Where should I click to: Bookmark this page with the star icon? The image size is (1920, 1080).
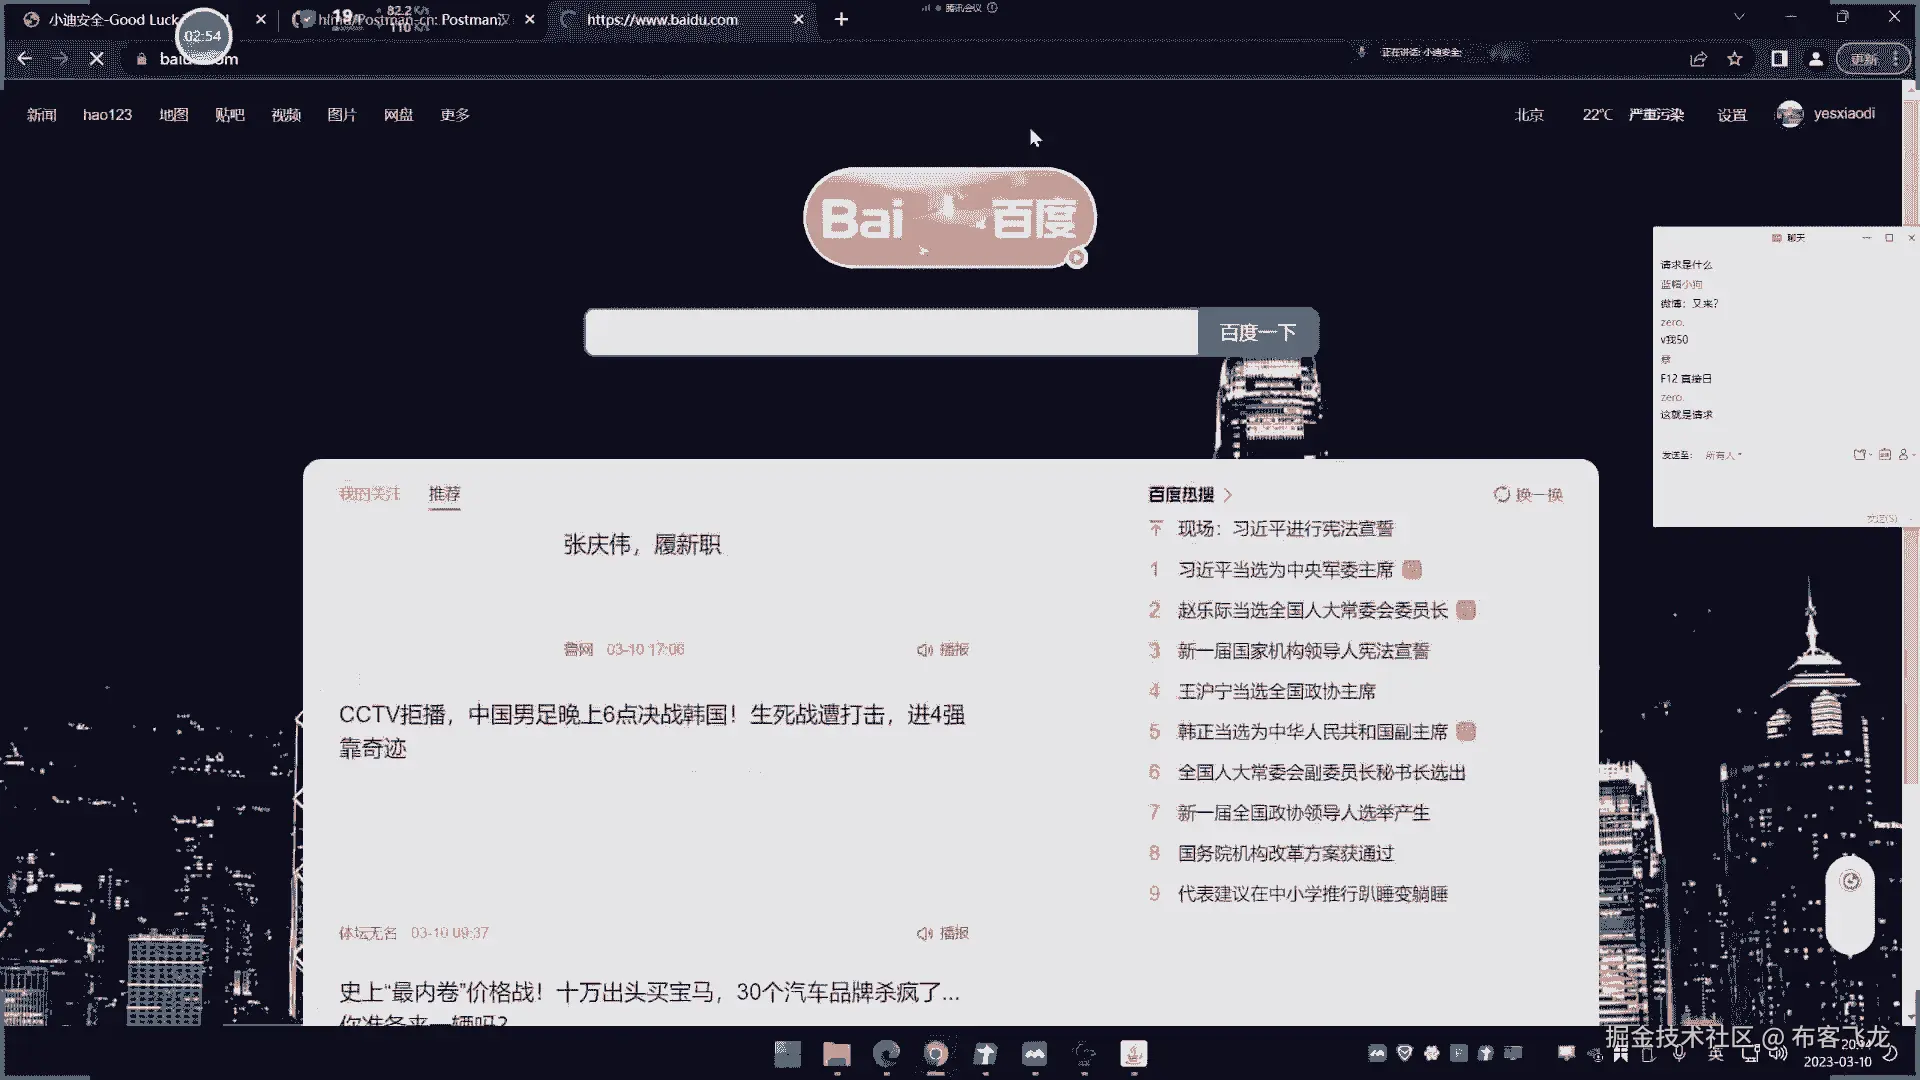tap(1735, 59)
